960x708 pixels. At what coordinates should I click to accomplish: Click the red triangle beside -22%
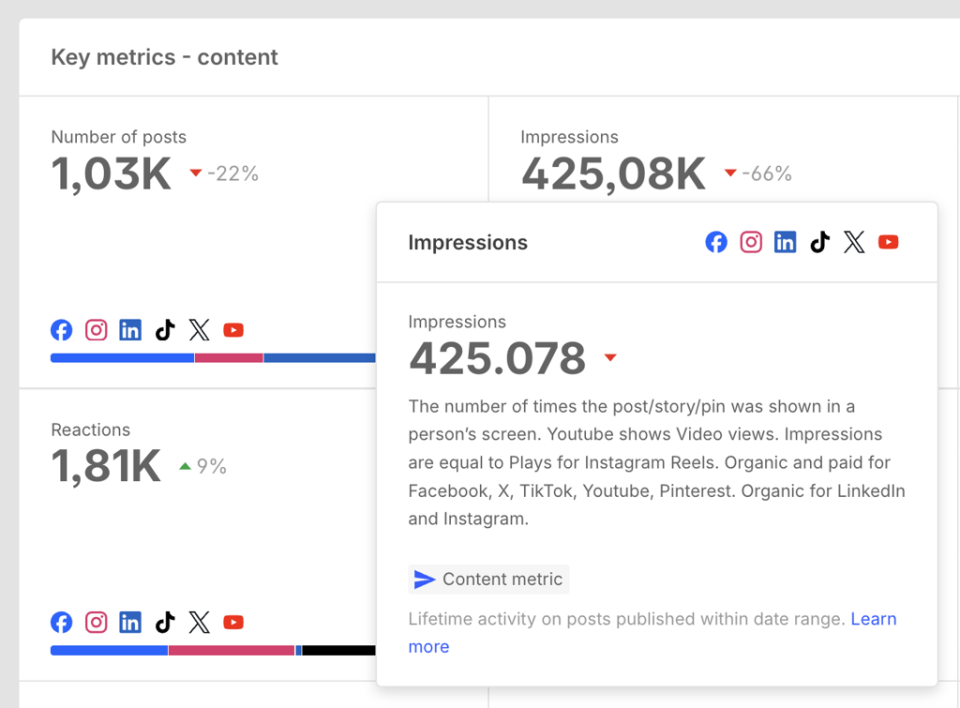coord(196,172)
